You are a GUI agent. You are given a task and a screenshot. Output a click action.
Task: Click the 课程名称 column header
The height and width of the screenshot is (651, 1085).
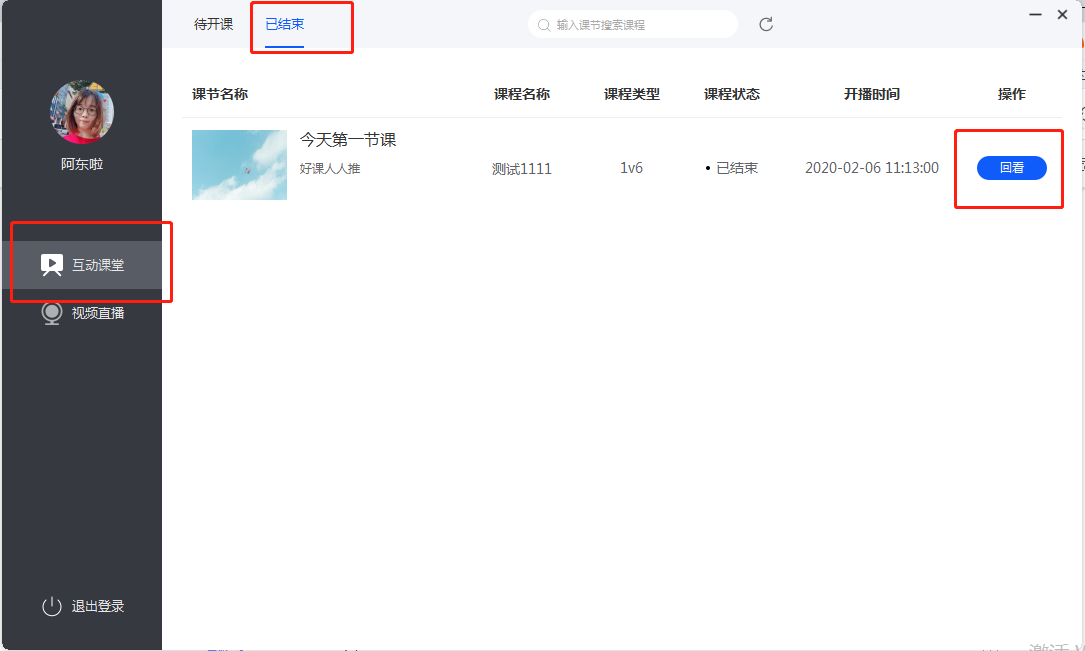[x=522, y=94]
